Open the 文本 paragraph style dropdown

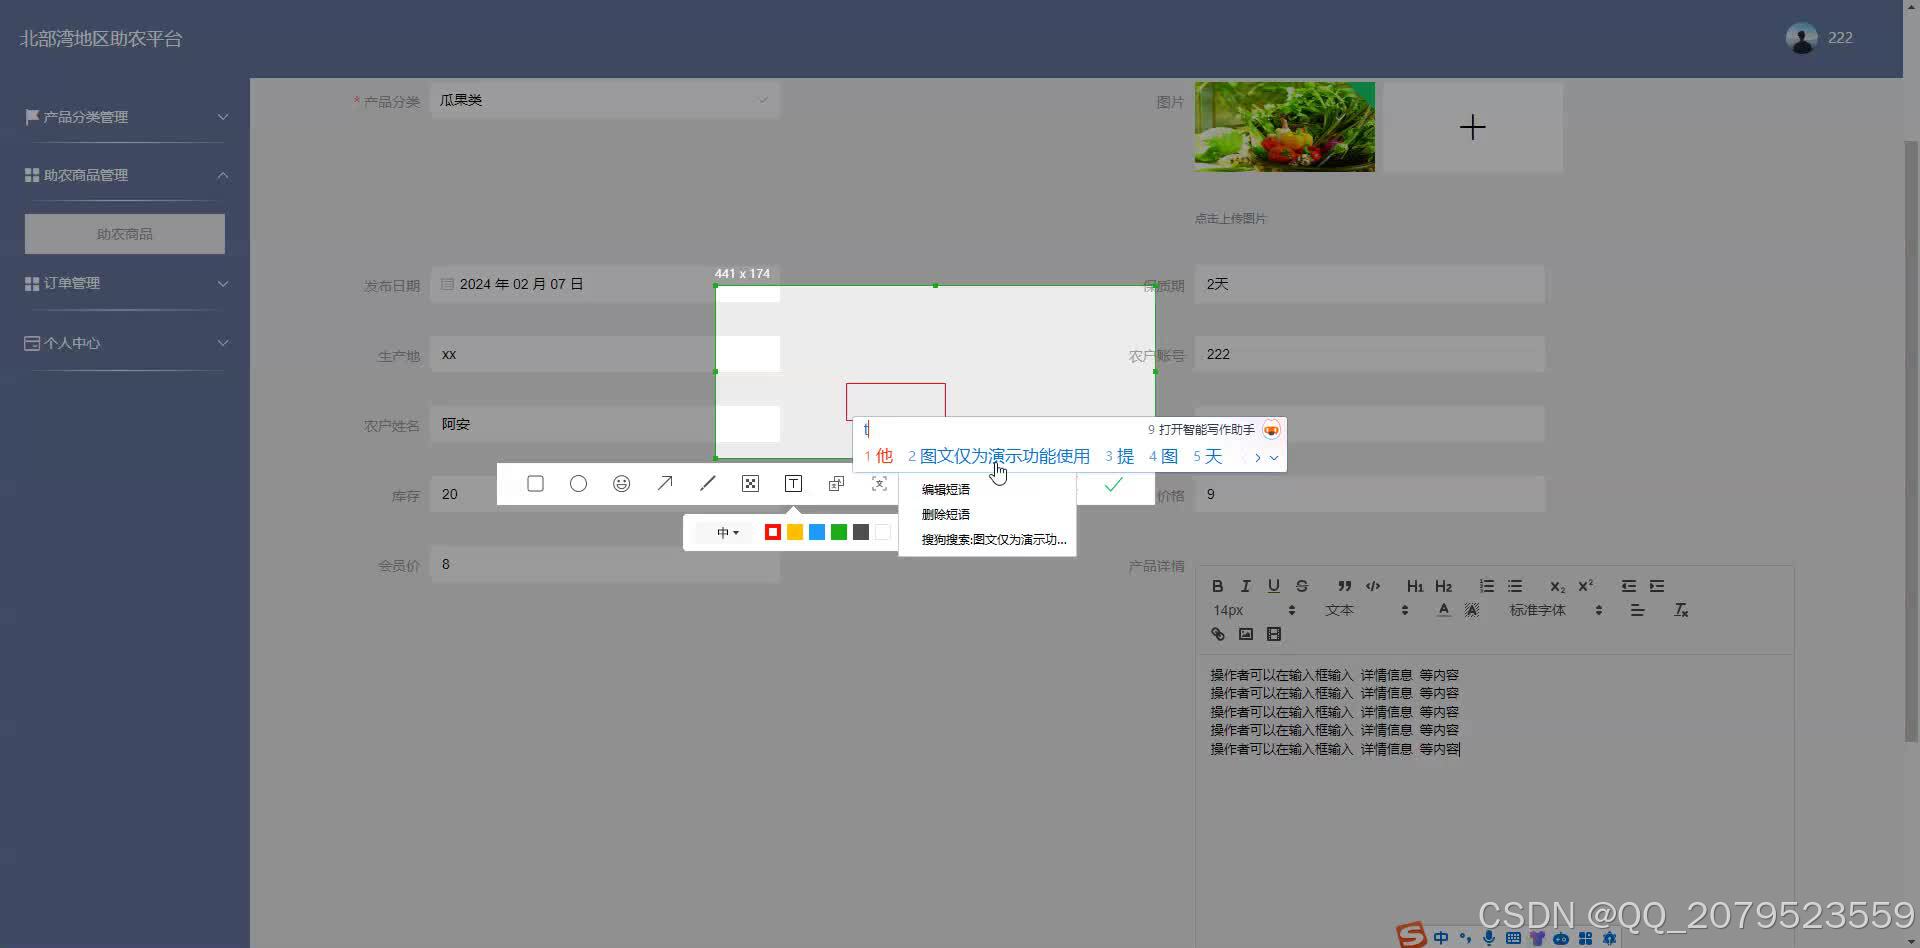1367,610
